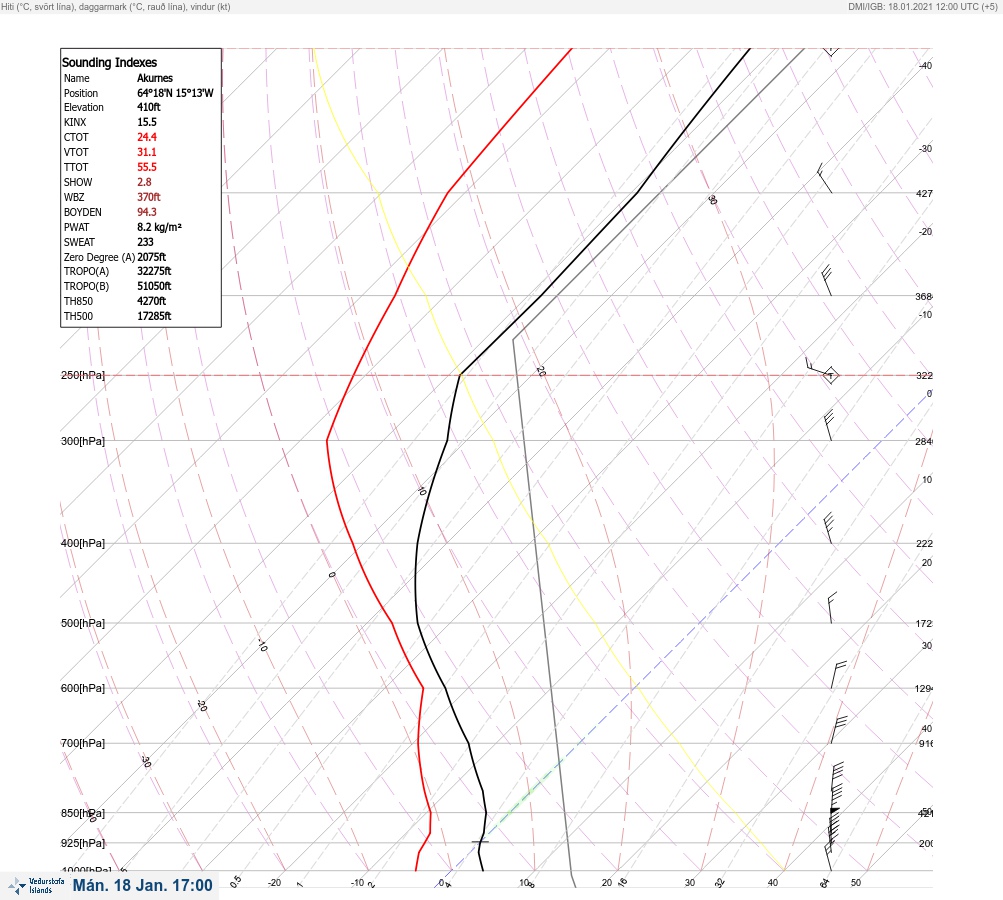Click the '500[hPa]' pressure label
1003x900 pixels.
(x=83, y=623)
